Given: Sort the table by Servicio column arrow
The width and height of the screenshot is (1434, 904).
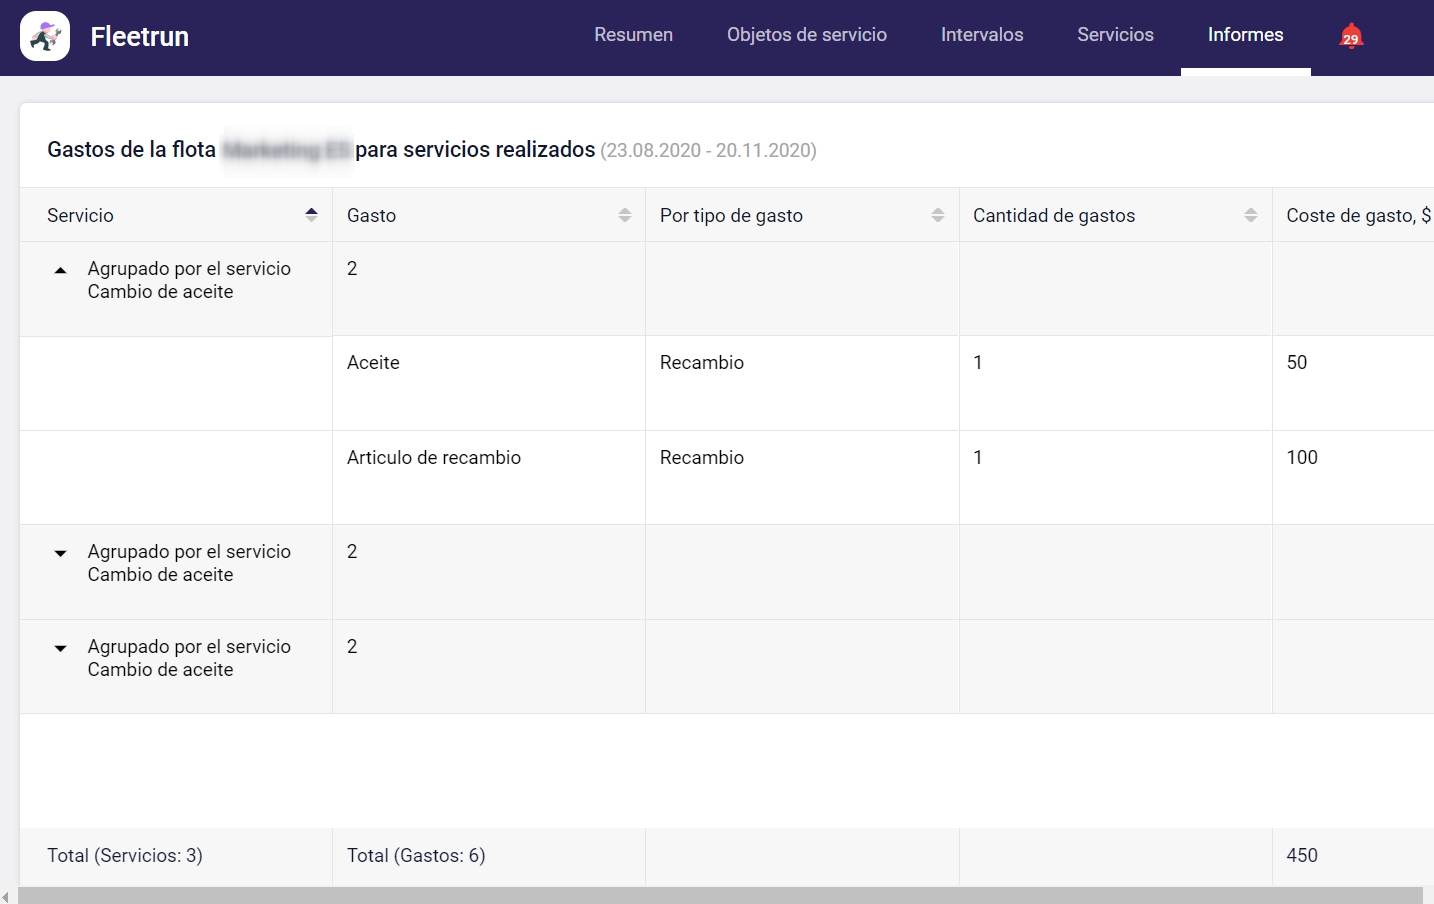Looking at the screenshot, I should coord(311,215).
